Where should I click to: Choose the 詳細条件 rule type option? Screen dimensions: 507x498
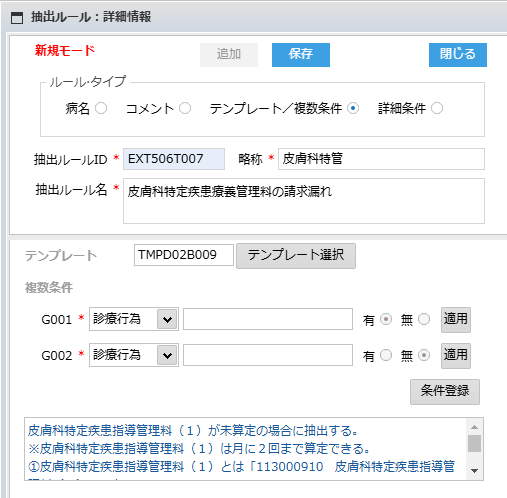[x=437, y=108]
